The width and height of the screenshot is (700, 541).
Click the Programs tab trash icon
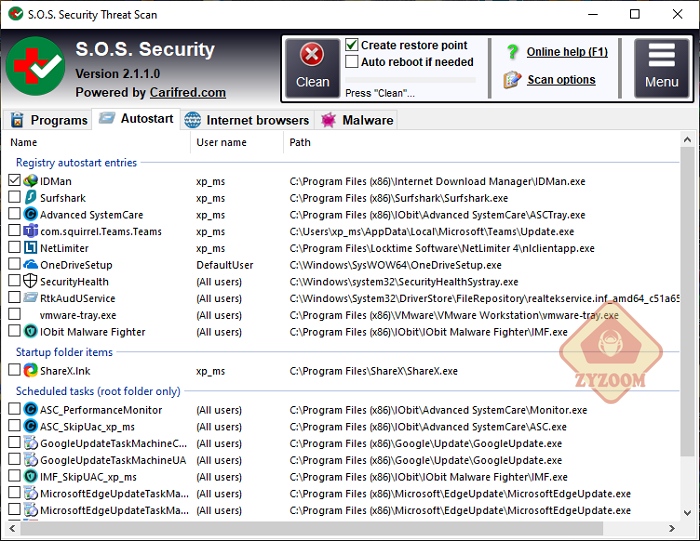(17, 120)
